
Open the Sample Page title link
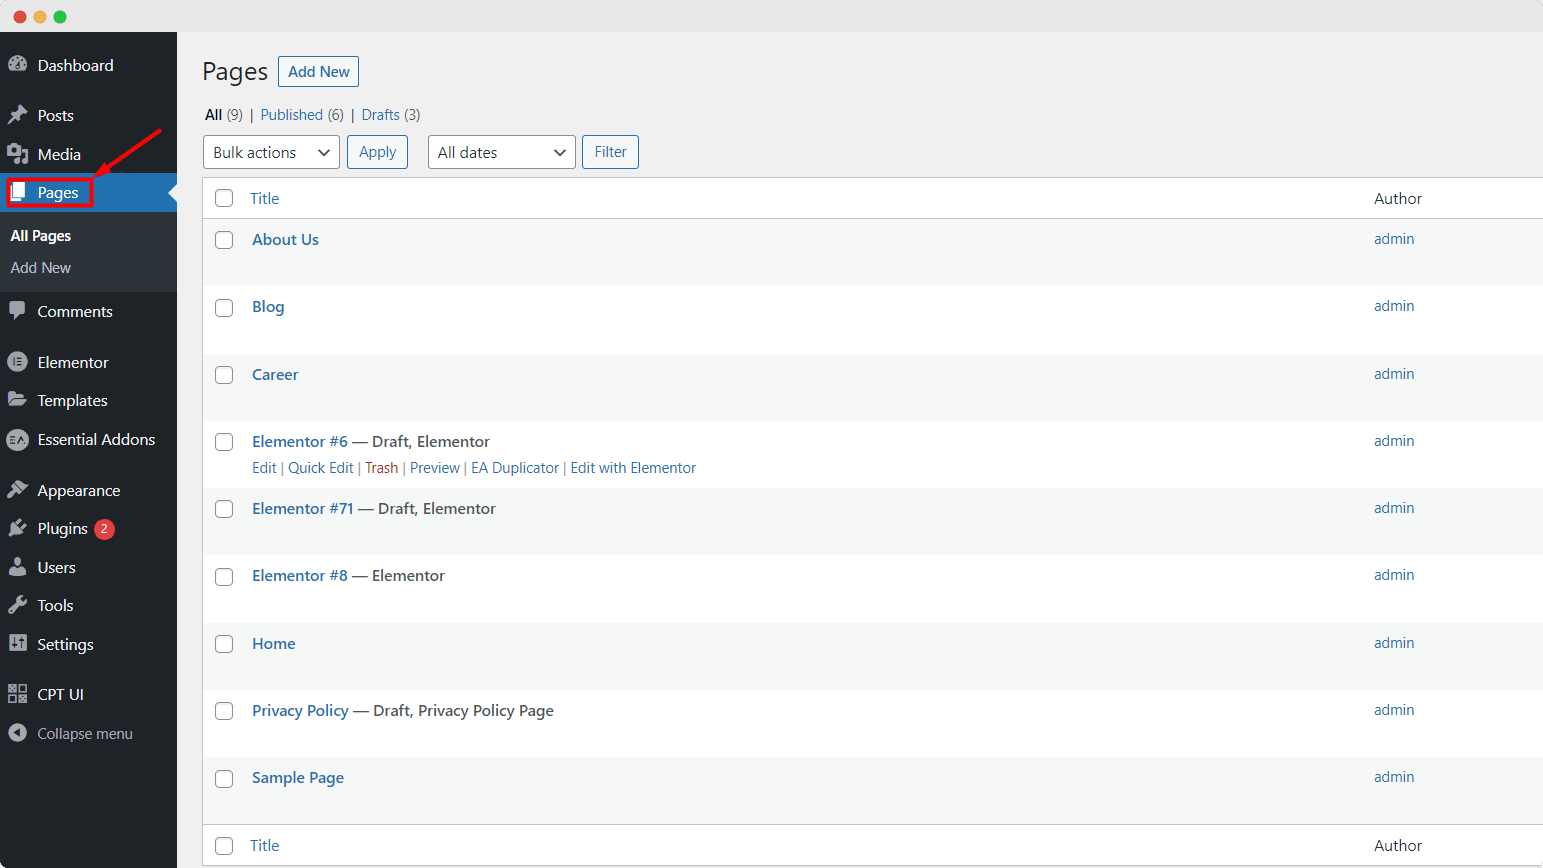tap(297, 777)
